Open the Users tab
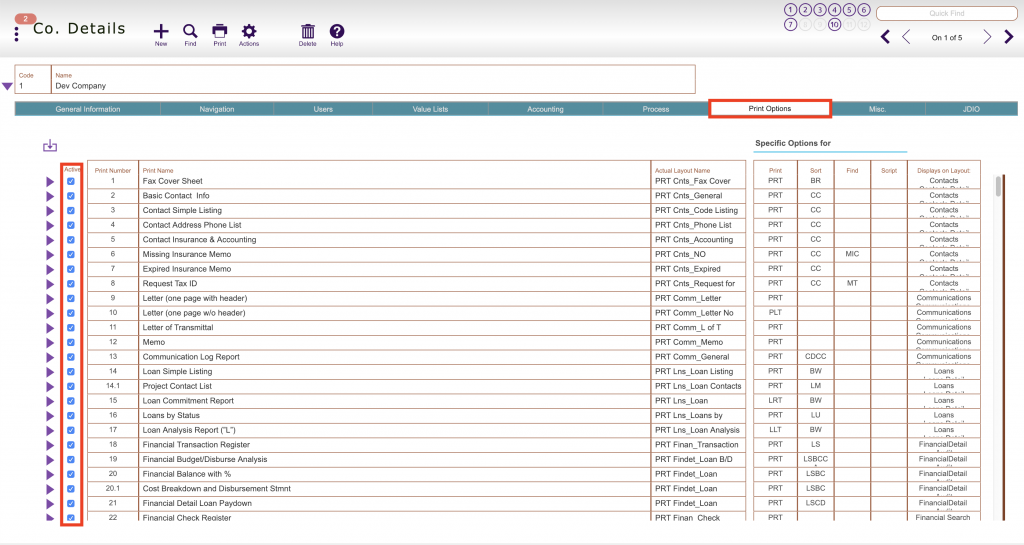Screen dimensions: 1024x545 tap(323, 109)
